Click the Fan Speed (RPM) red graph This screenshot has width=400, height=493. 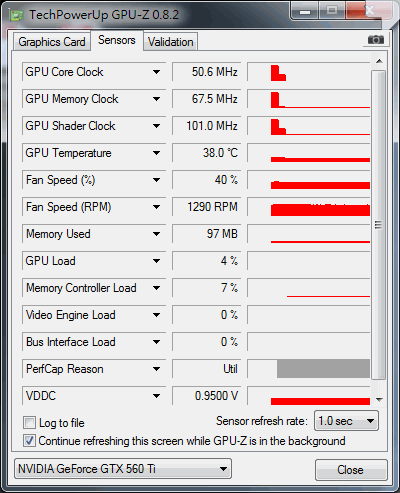click(x=309, y=207)
